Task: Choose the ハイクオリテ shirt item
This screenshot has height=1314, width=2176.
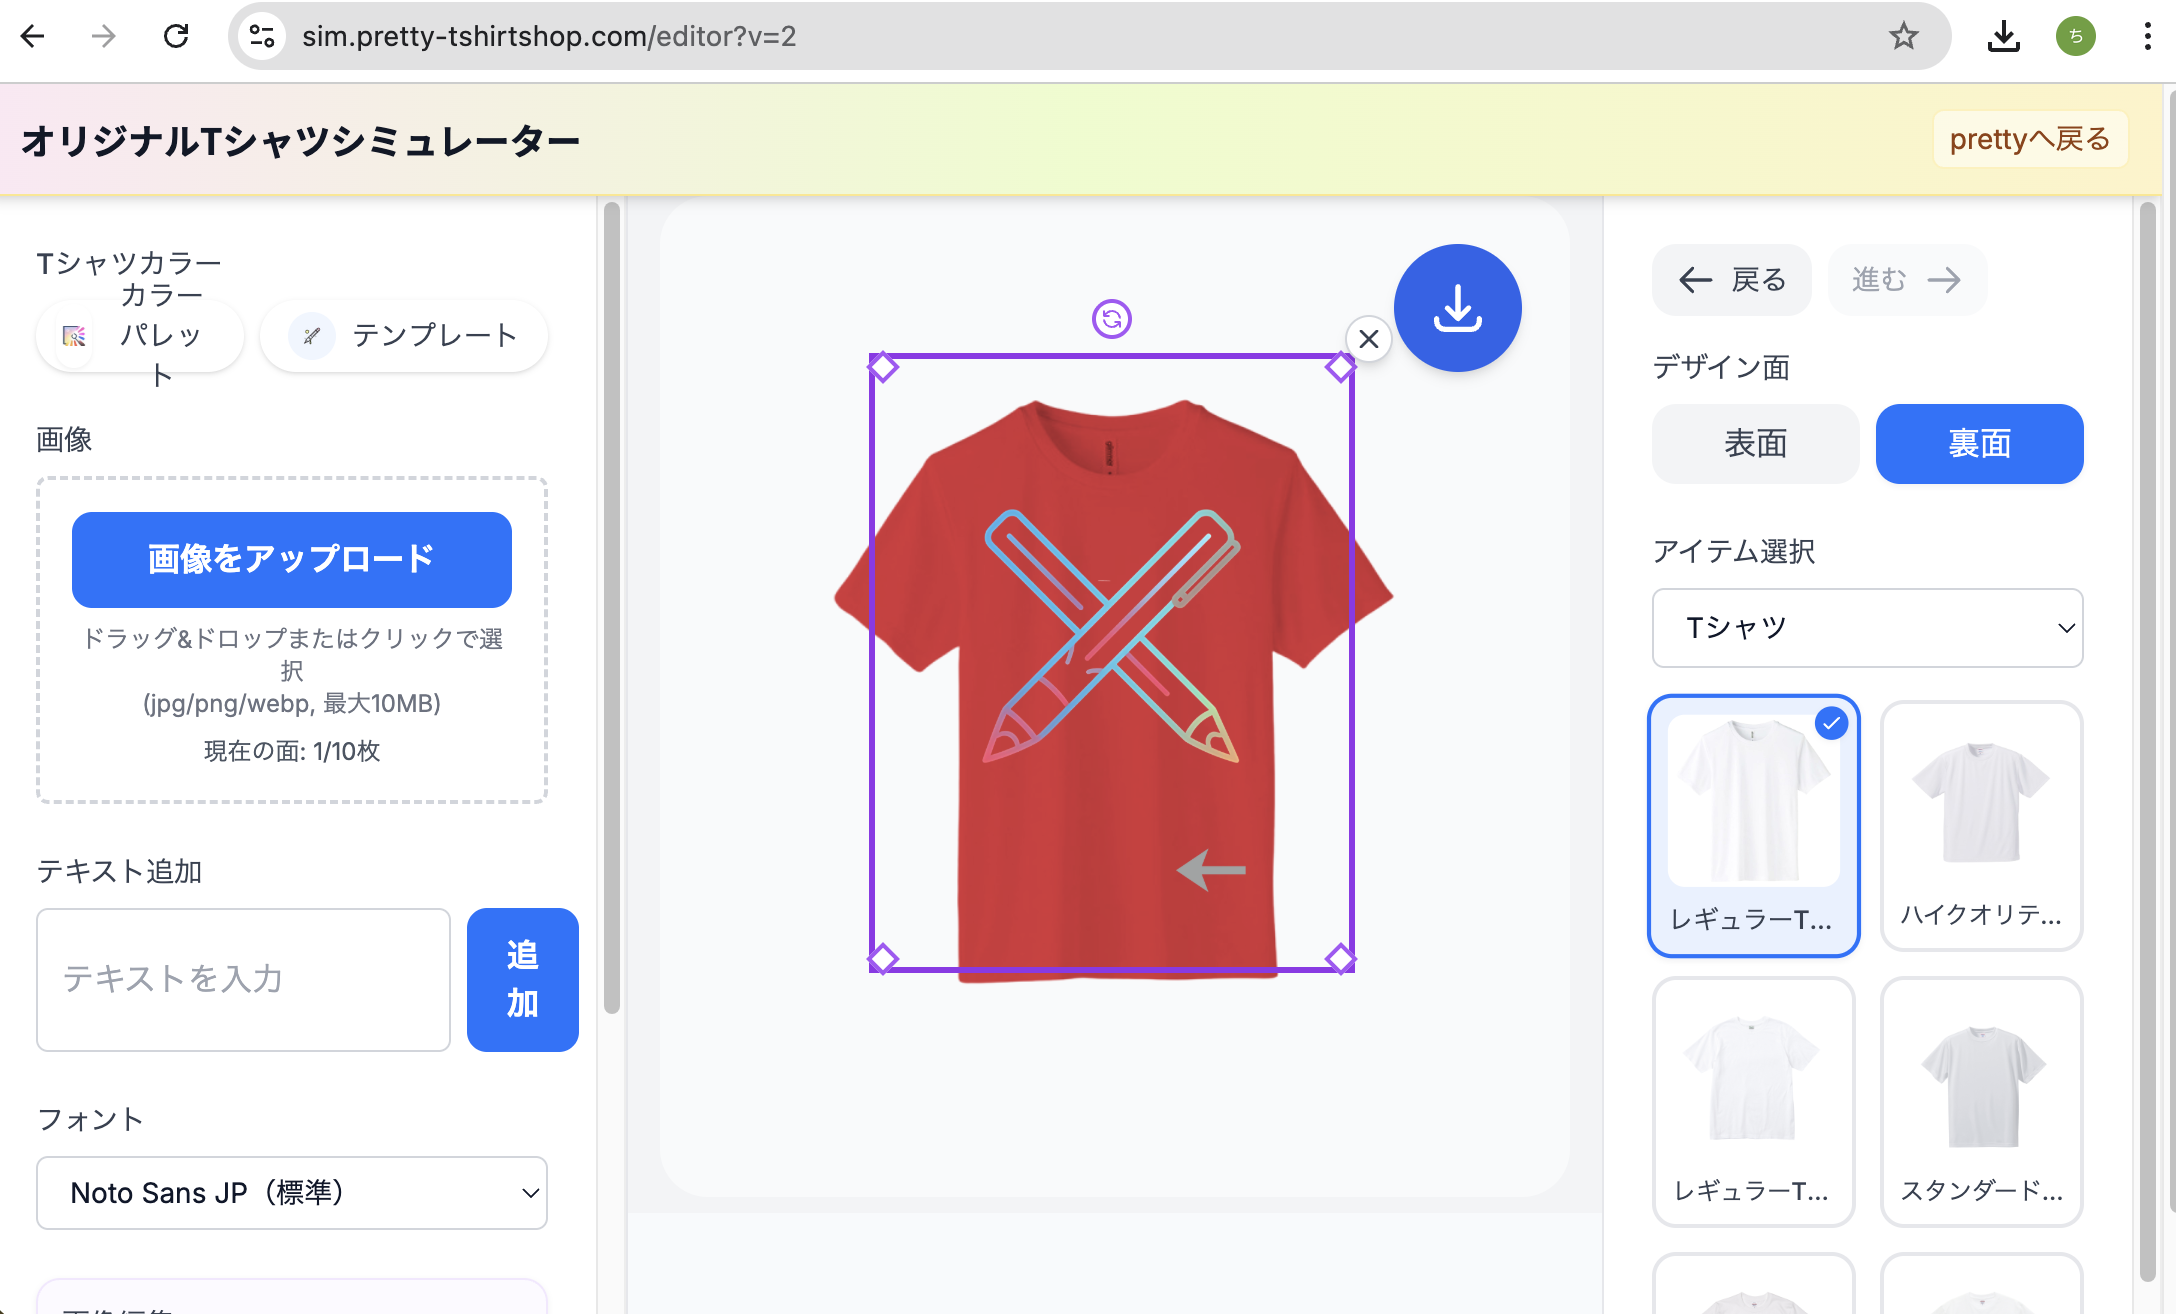Action: (1981, 825)
